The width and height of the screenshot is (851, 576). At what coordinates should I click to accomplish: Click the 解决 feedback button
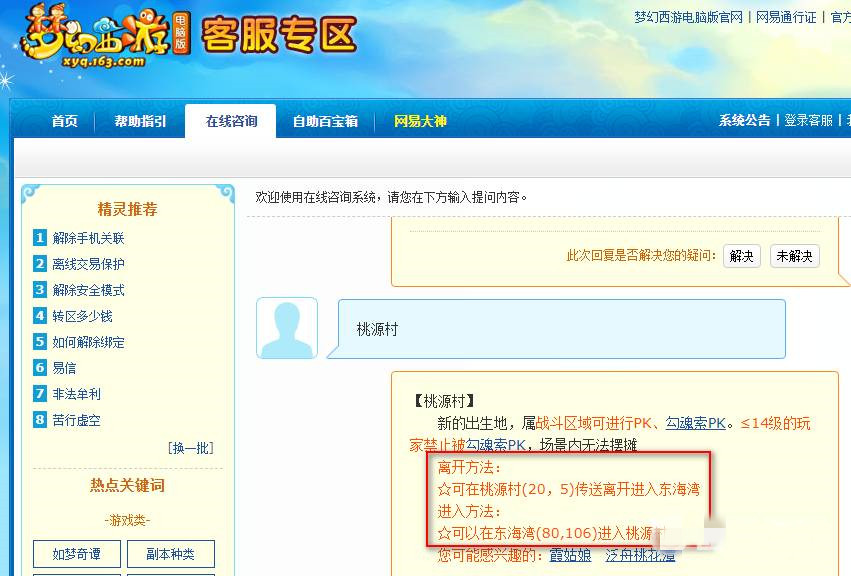pyautogui.click(x=741, y=256)
